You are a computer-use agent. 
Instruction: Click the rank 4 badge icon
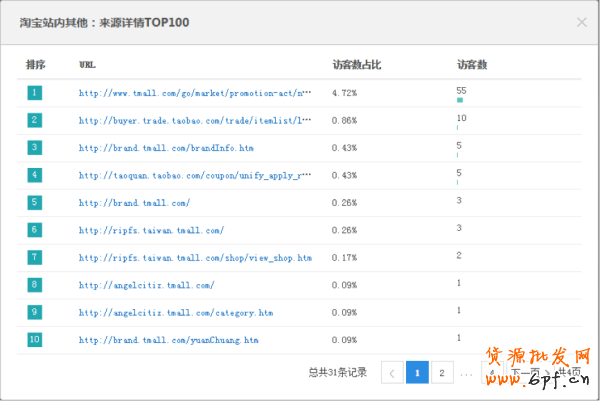pos(35,175)
